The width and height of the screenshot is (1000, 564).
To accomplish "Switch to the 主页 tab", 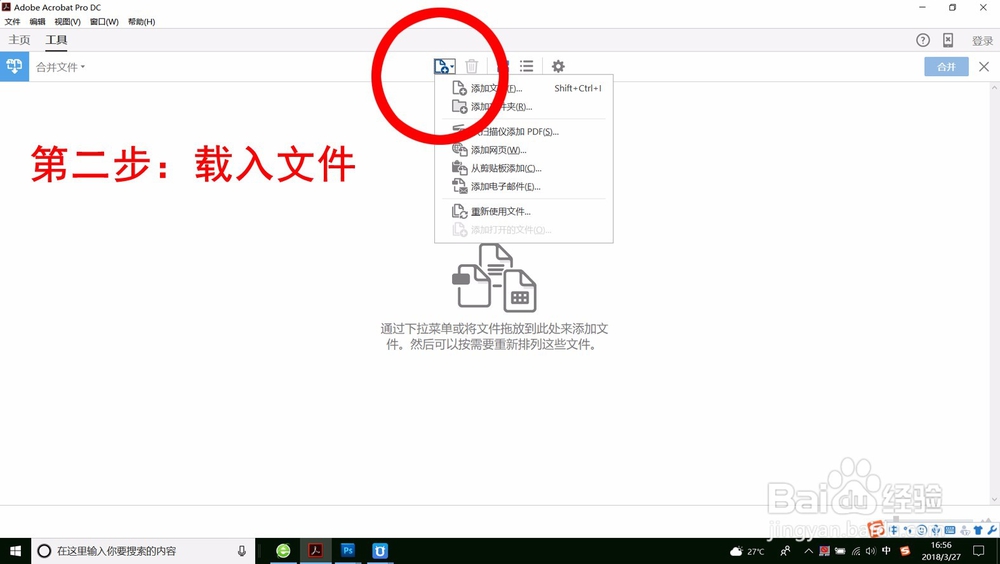I will click(19, 40).
